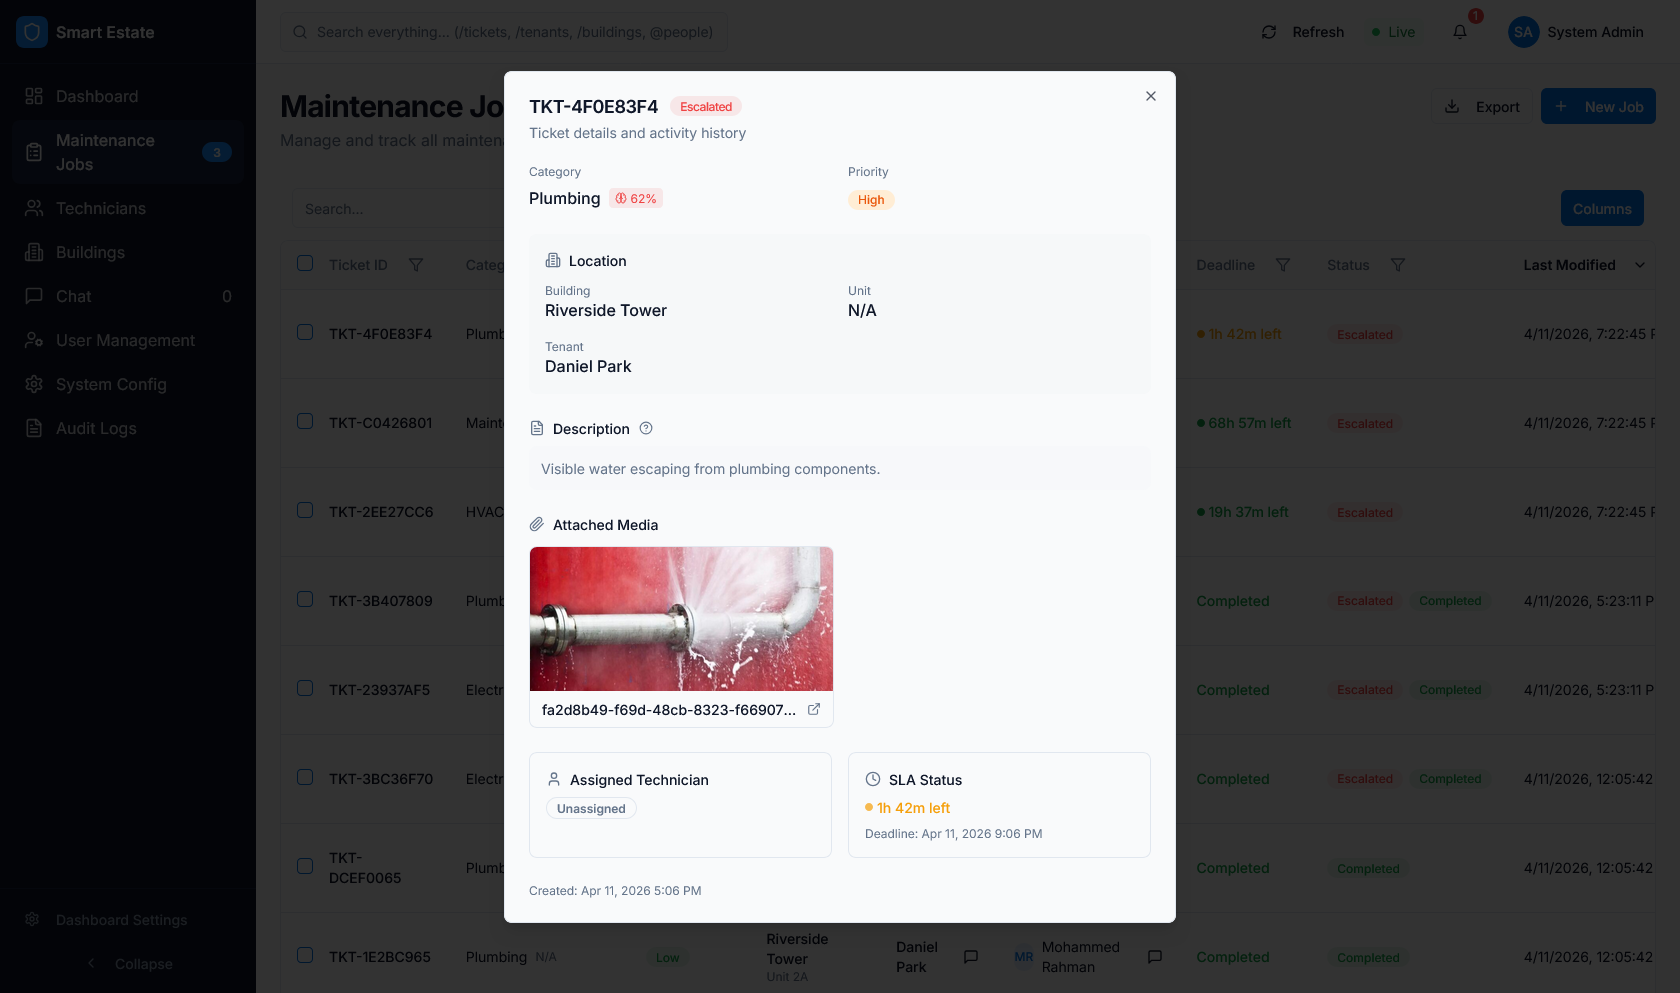Click the Maintenance Jobs clipboard icon

[x=34, y=152]
